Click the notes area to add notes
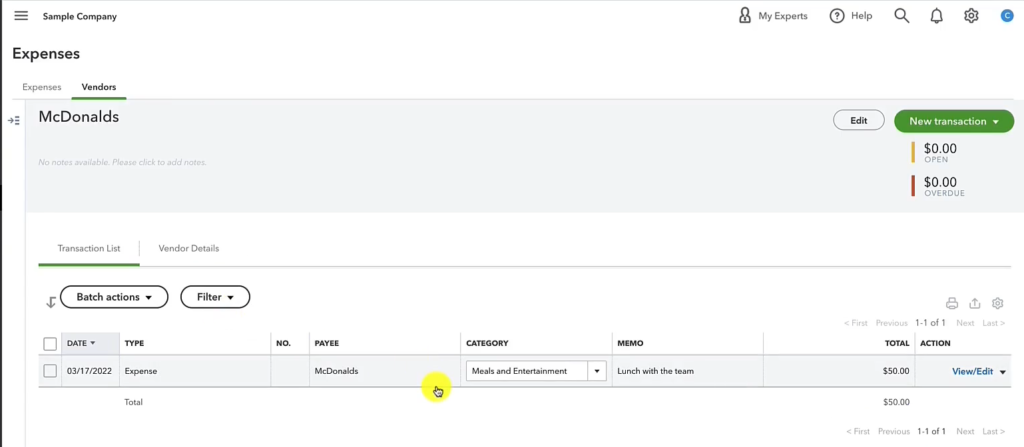 (x=122, y=162)
